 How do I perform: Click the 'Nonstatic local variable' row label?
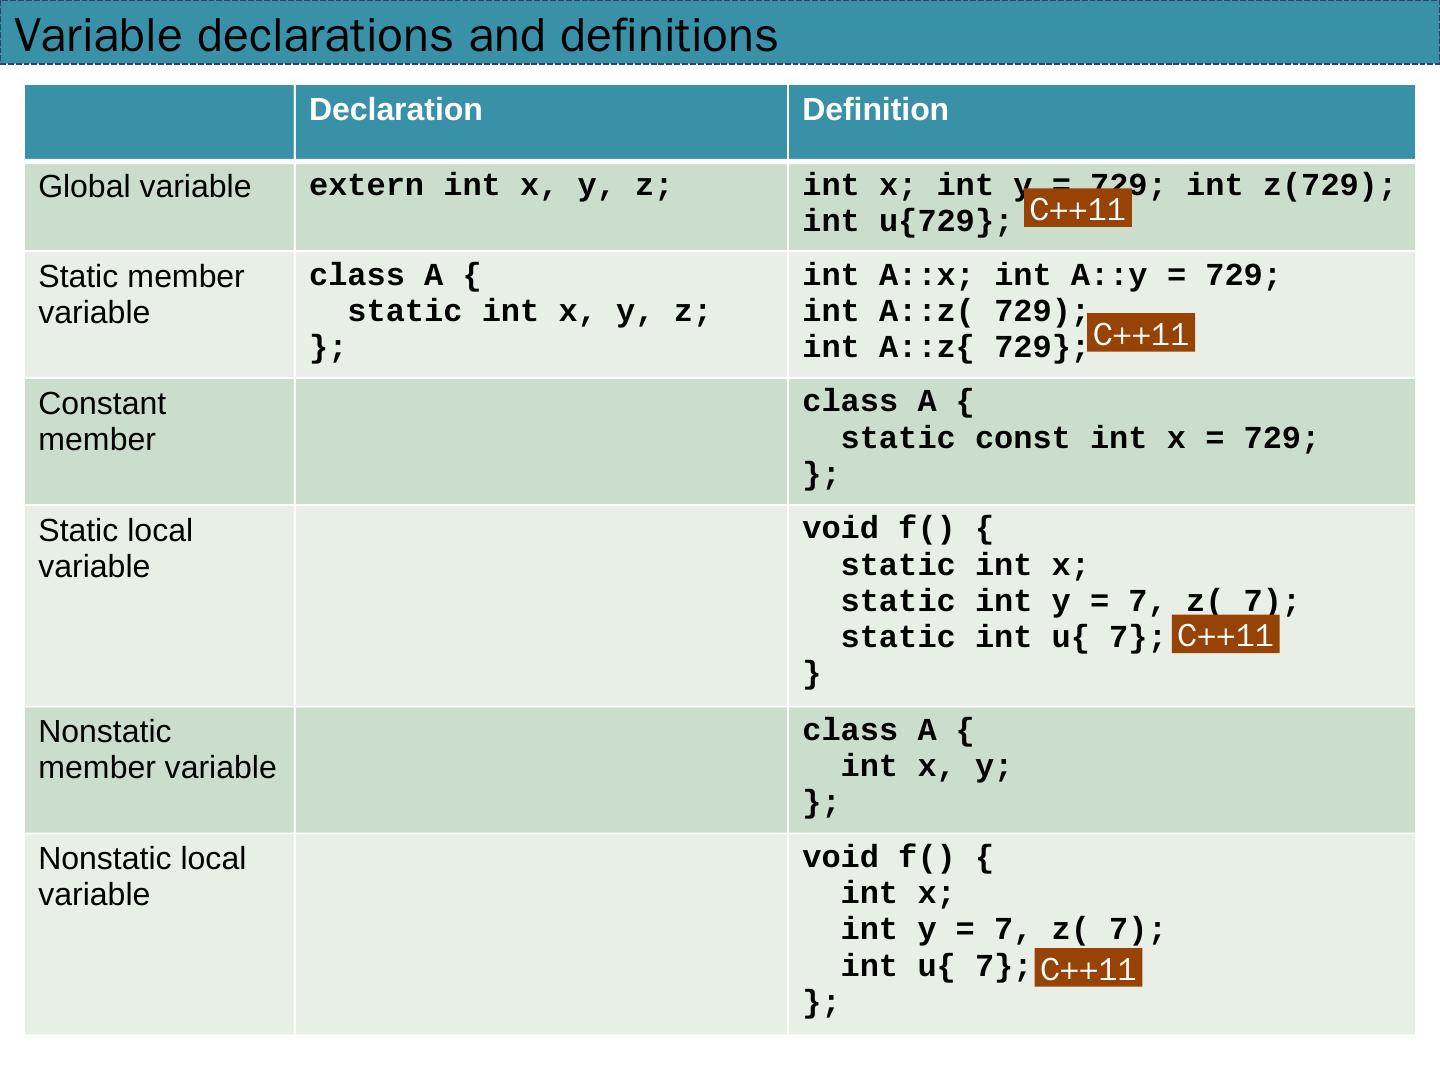pos(142,876)
